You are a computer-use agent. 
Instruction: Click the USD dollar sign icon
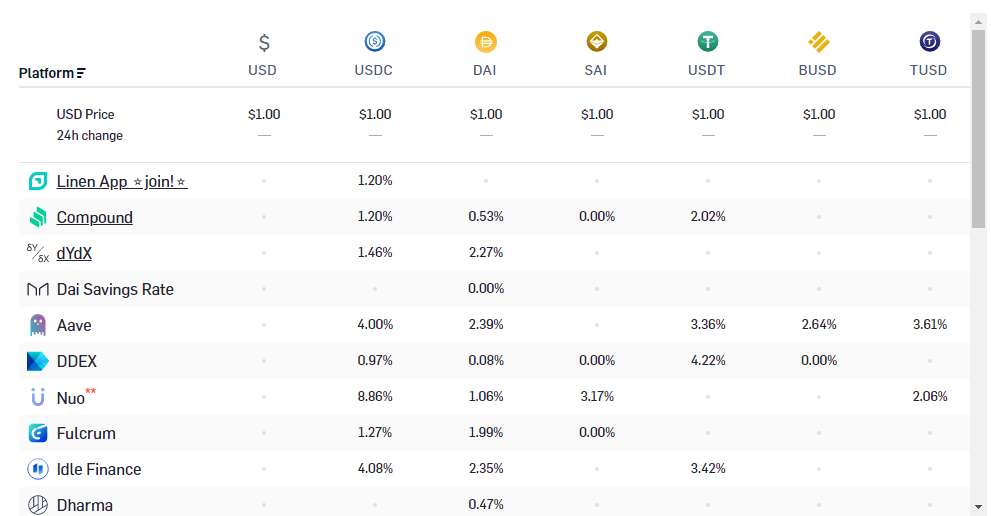pyautogui.click(x=264, y=42)
